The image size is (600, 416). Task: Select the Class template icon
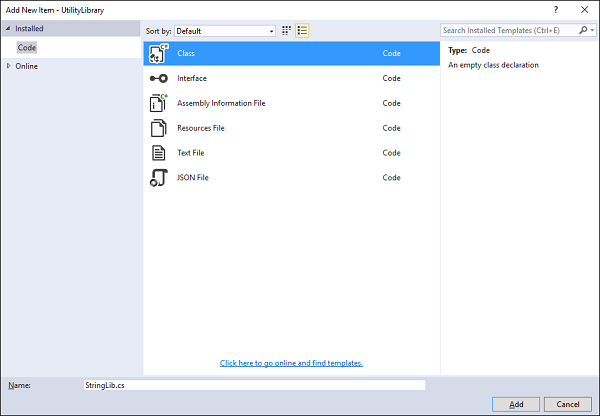click(158, 53)
